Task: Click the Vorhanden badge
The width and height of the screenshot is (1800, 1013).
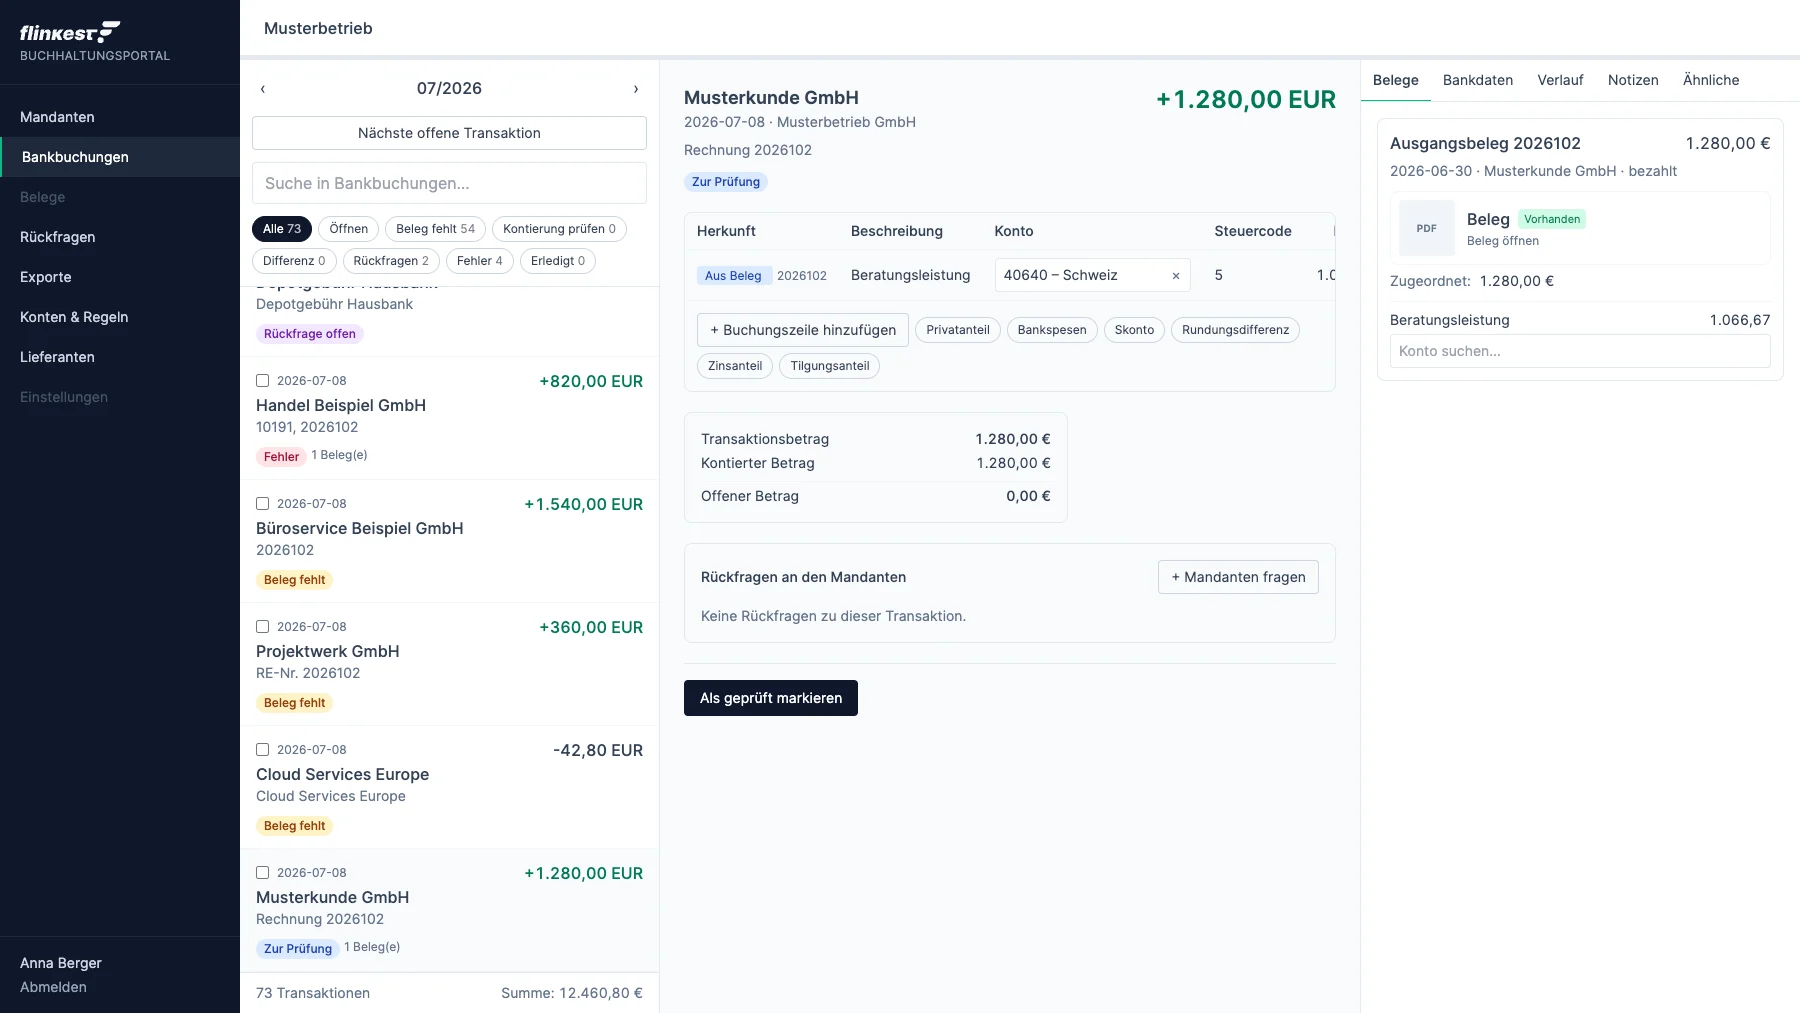Action: pos(1552,219)
